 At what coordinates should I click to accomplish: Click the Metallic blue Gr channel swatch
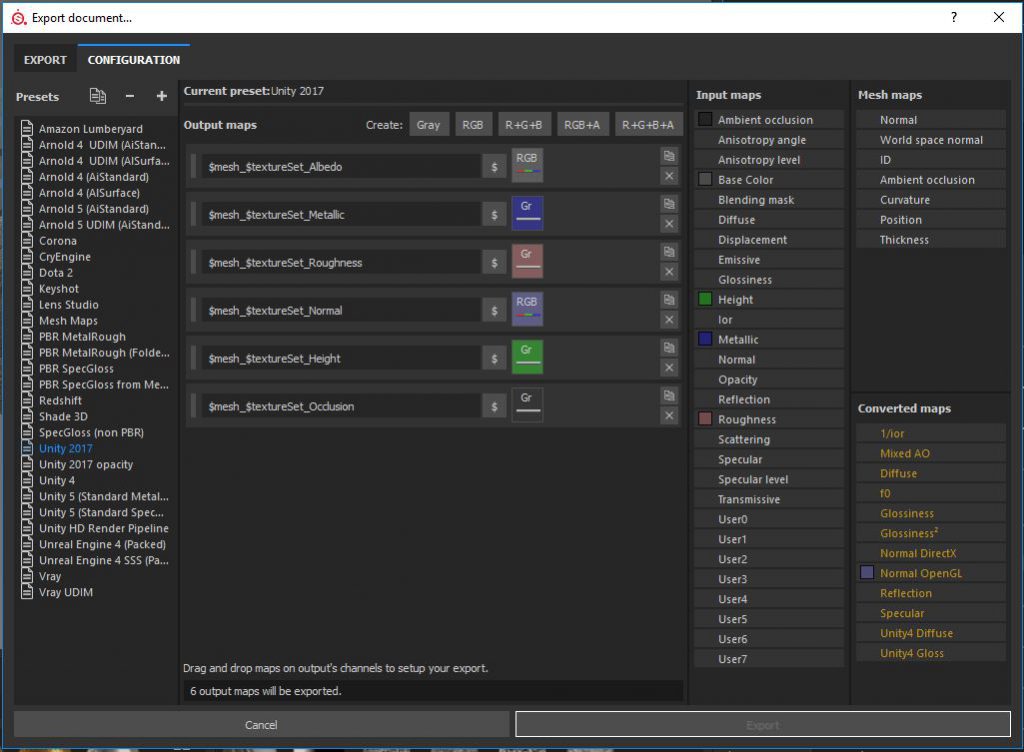pos(527,213)
